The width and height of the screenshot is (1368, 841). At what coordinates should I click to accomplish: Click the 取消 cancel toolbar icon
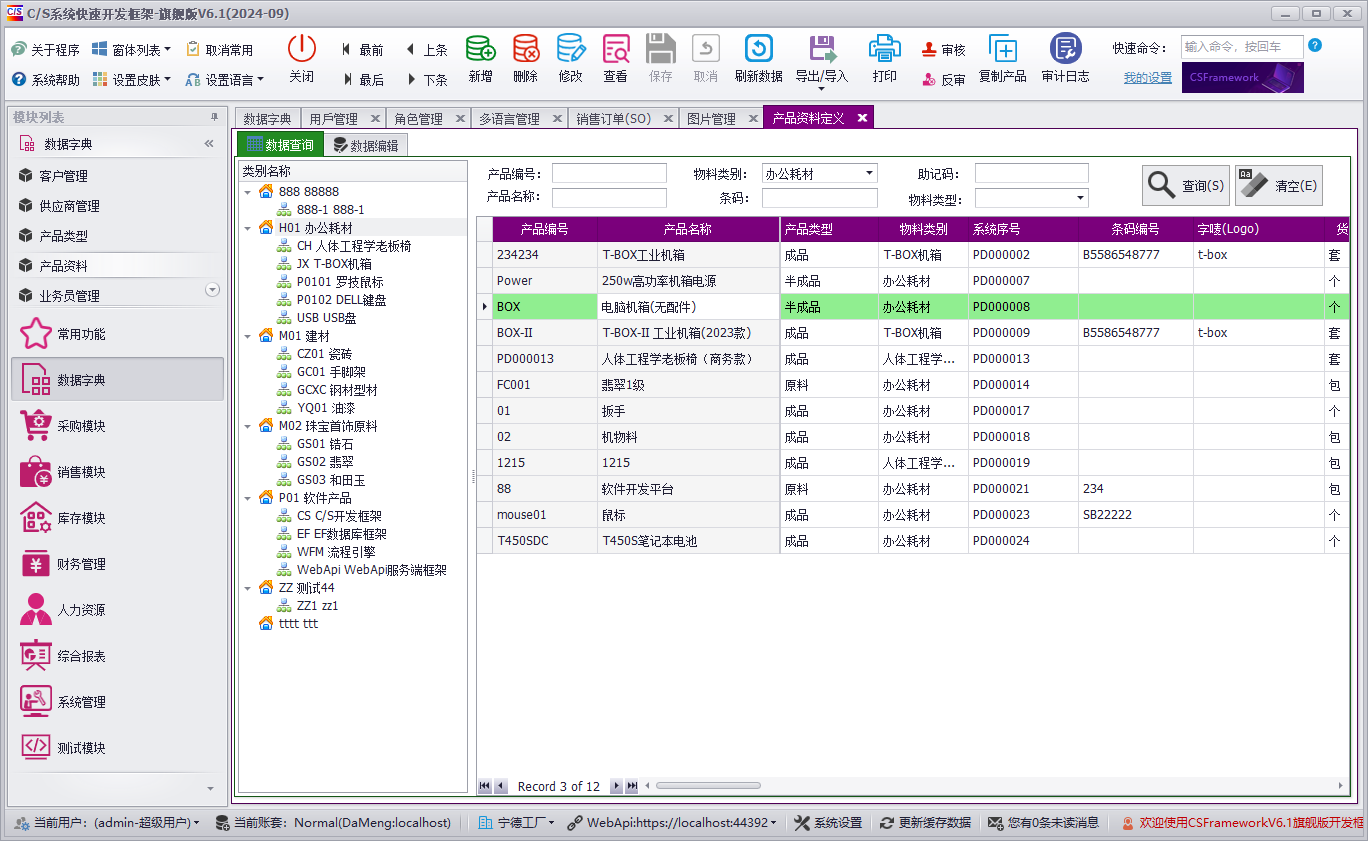(x=706, y=48)
